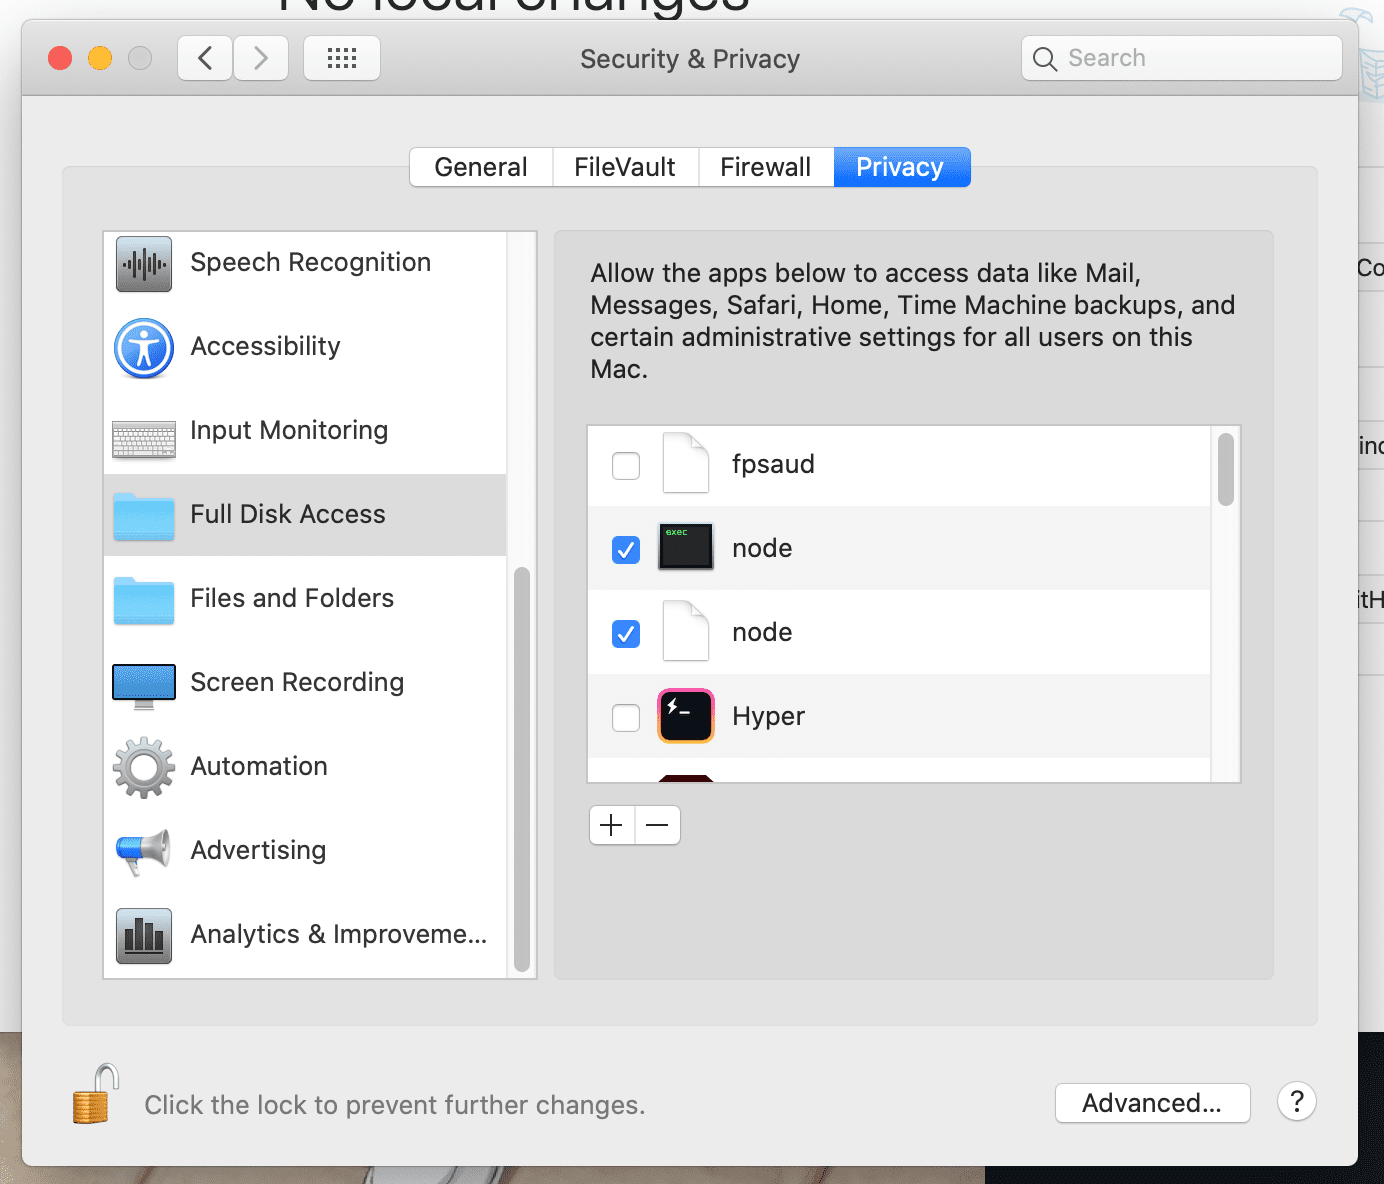Close the Security & Privacy window

click(60, 58)
